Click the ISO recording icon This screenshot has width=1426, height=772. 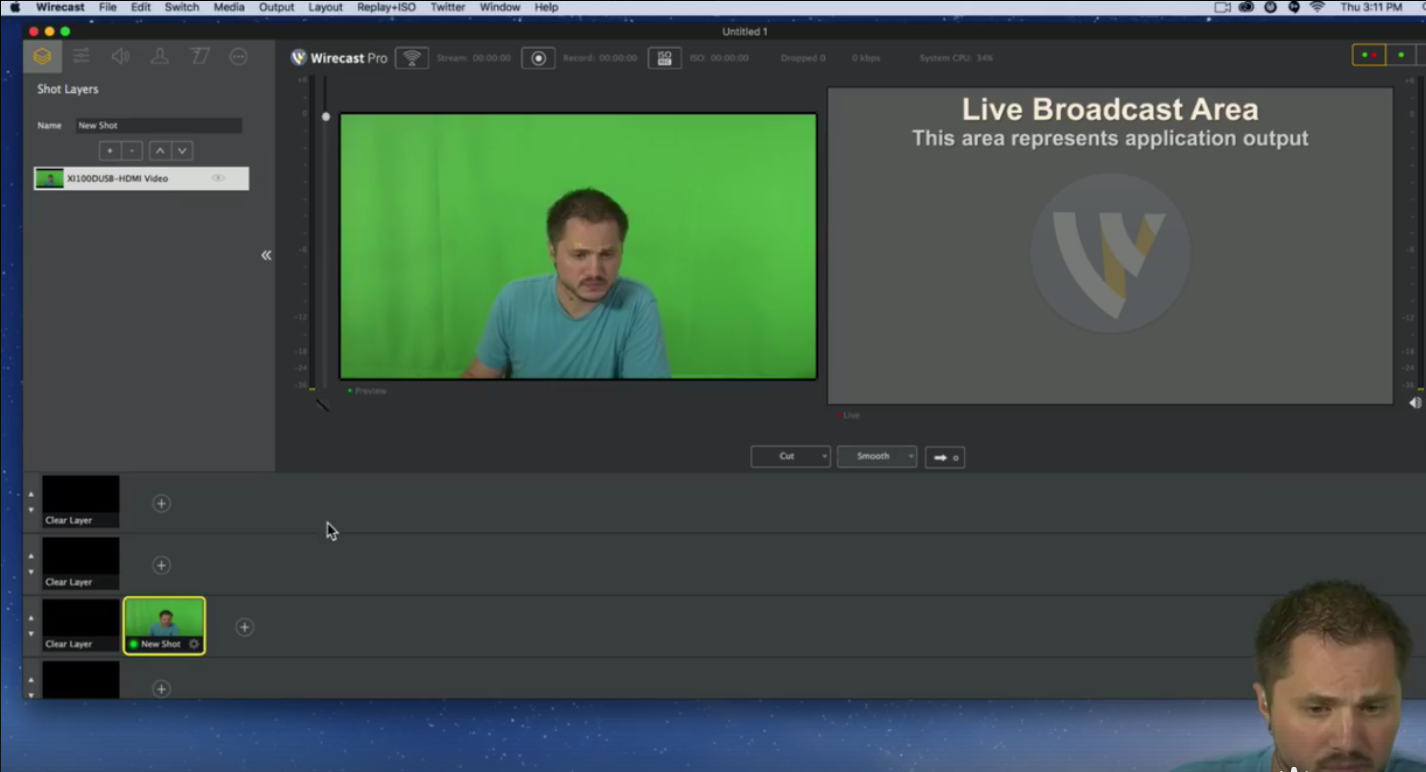(x=664, y=58)
